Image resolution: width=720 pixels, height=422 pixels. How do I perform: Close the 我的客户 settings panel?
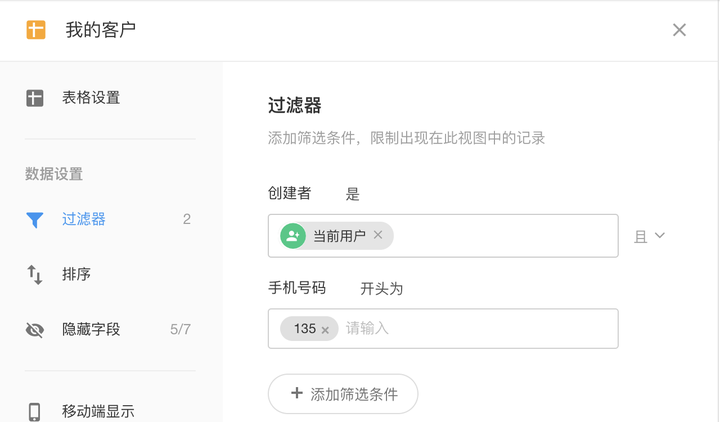pyautogui.click(x=679, y=30)
